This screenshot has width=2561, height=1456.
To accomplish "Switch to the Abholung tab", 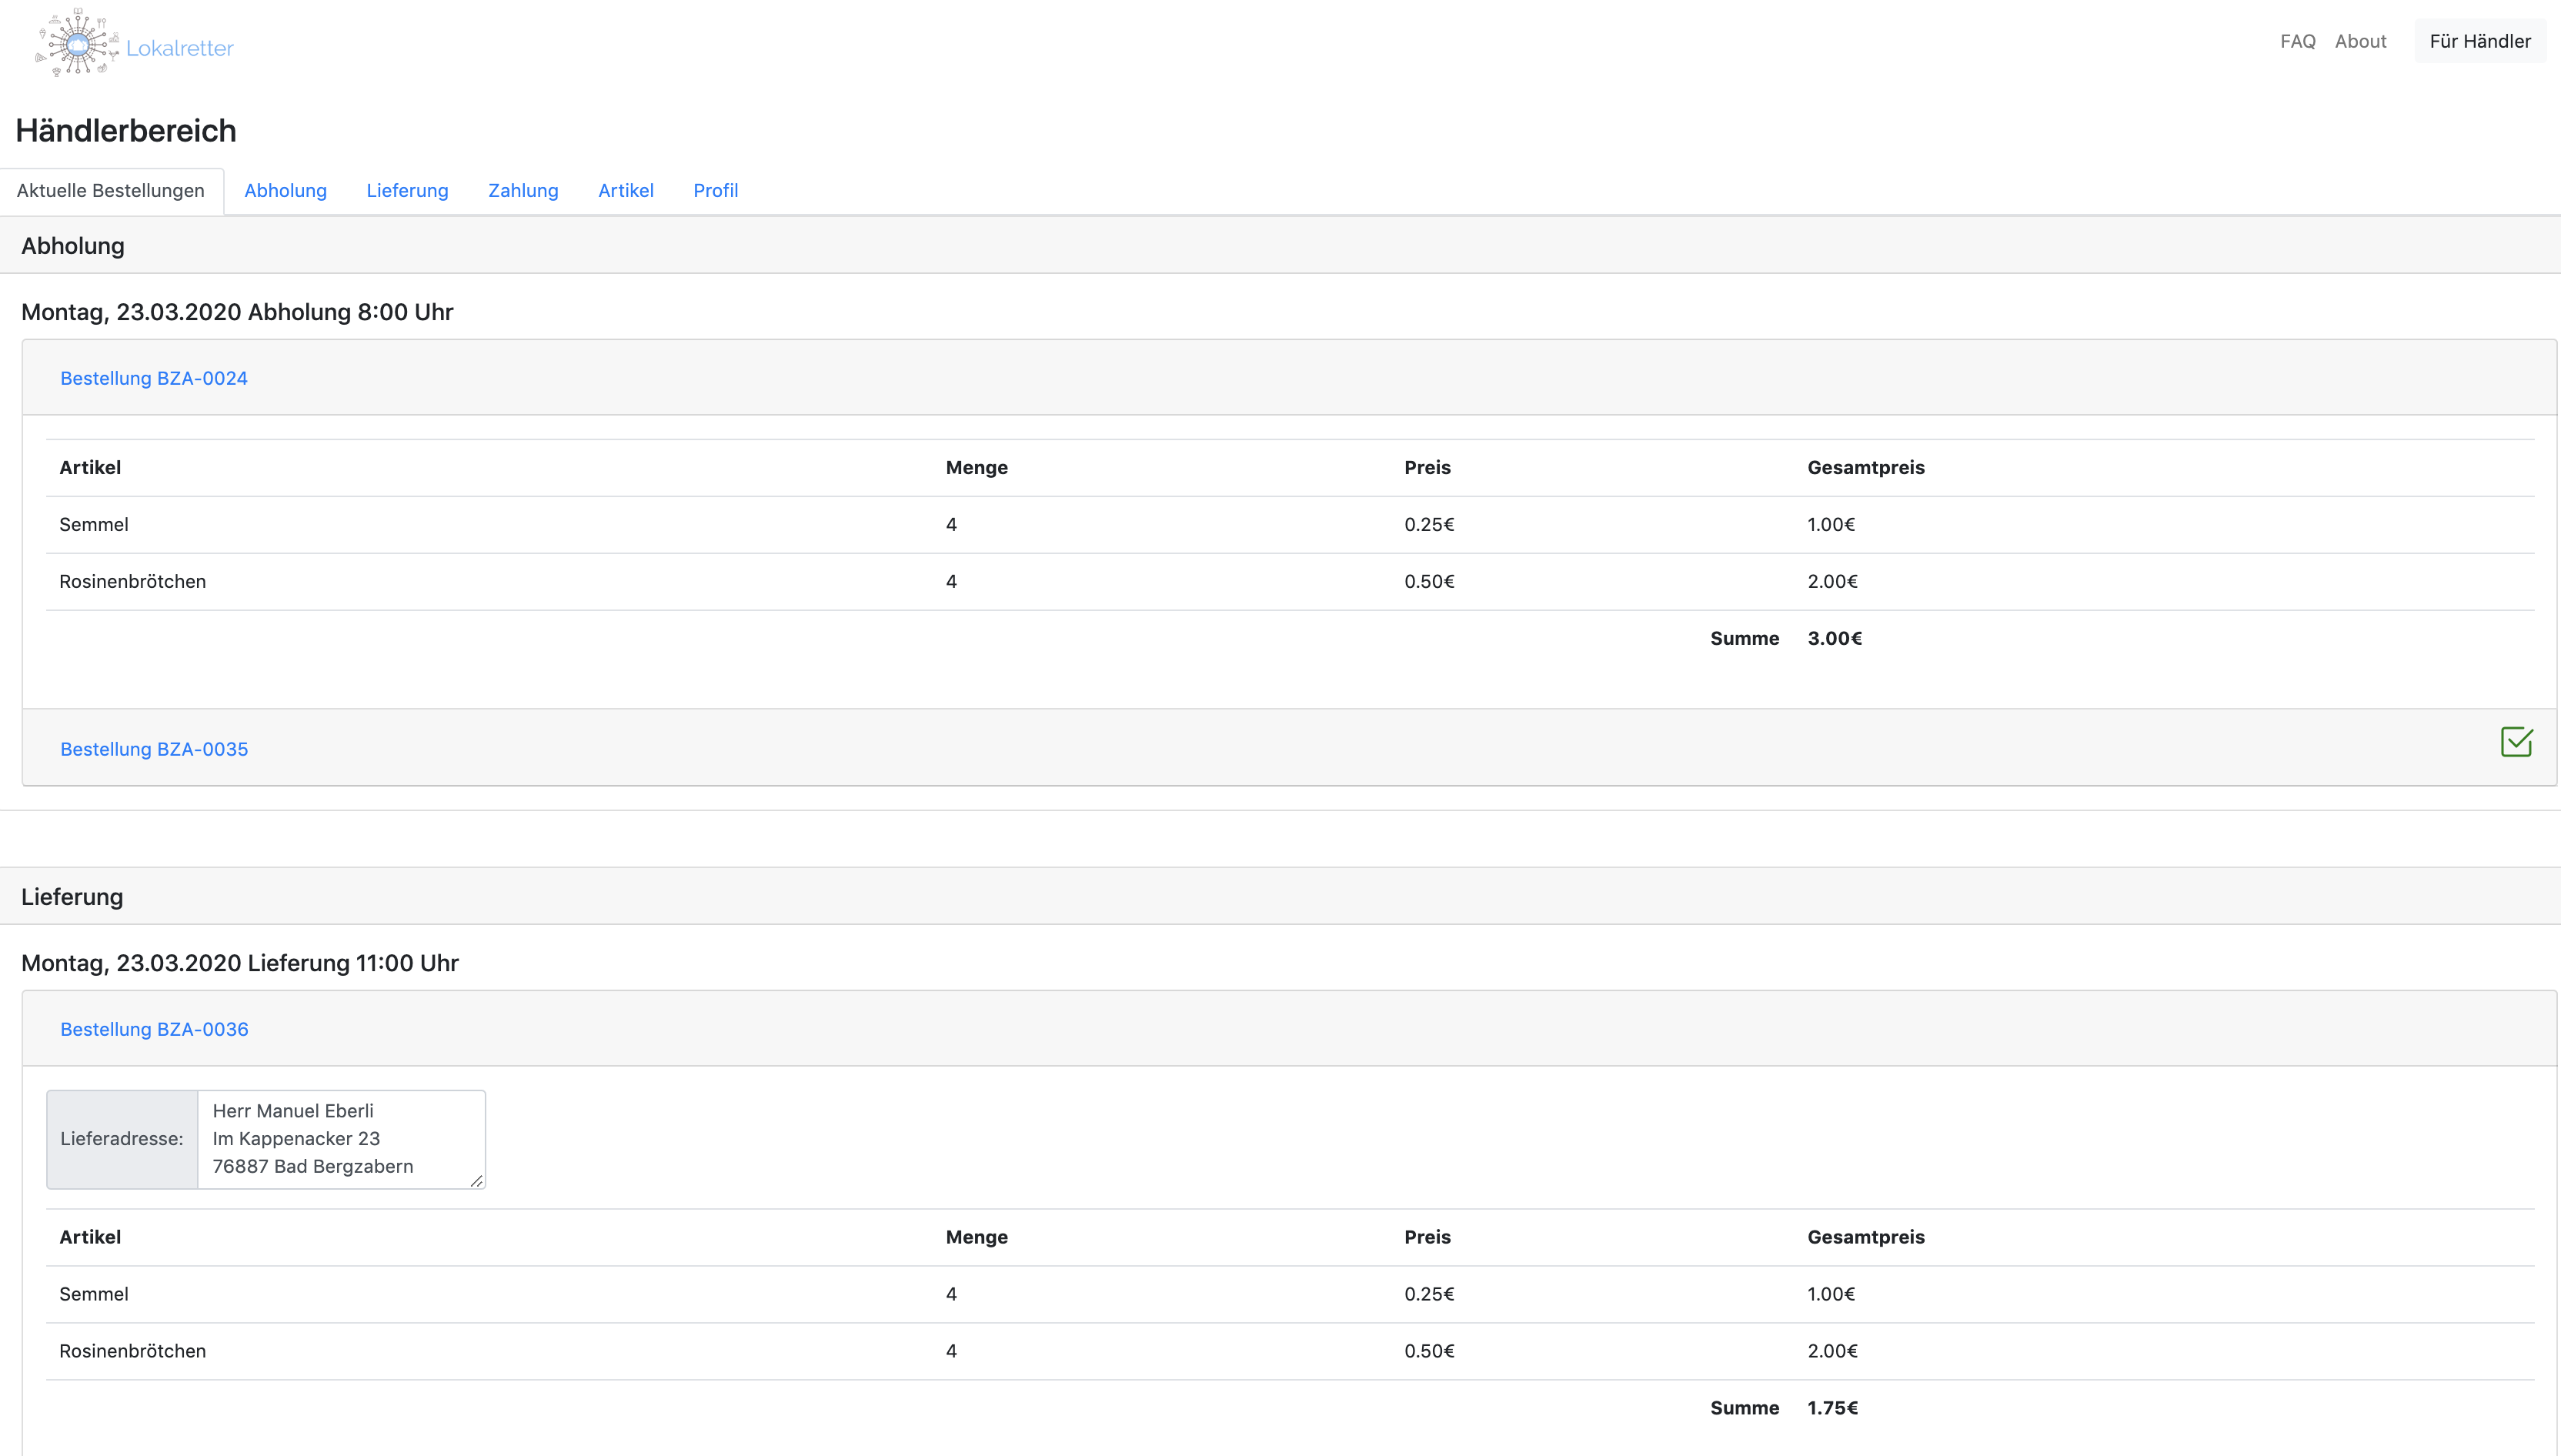I will point(285,190).
